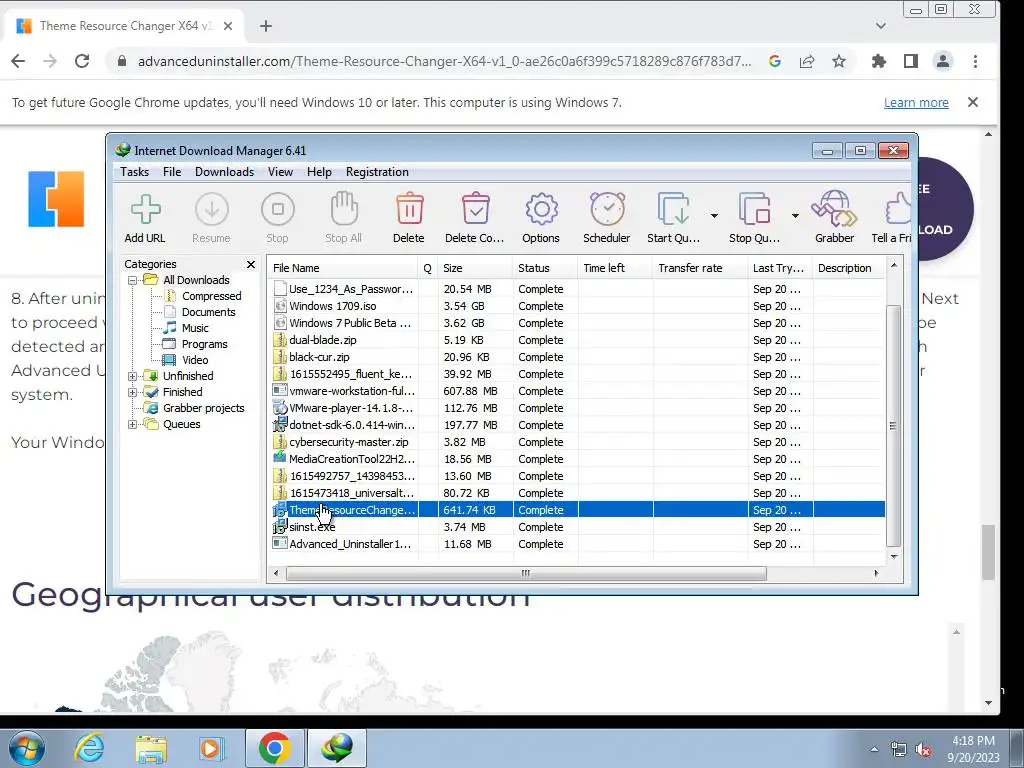Open Windows Start button
The height and width of the screenshot is (768, 1024).
[x=26, y=748]
